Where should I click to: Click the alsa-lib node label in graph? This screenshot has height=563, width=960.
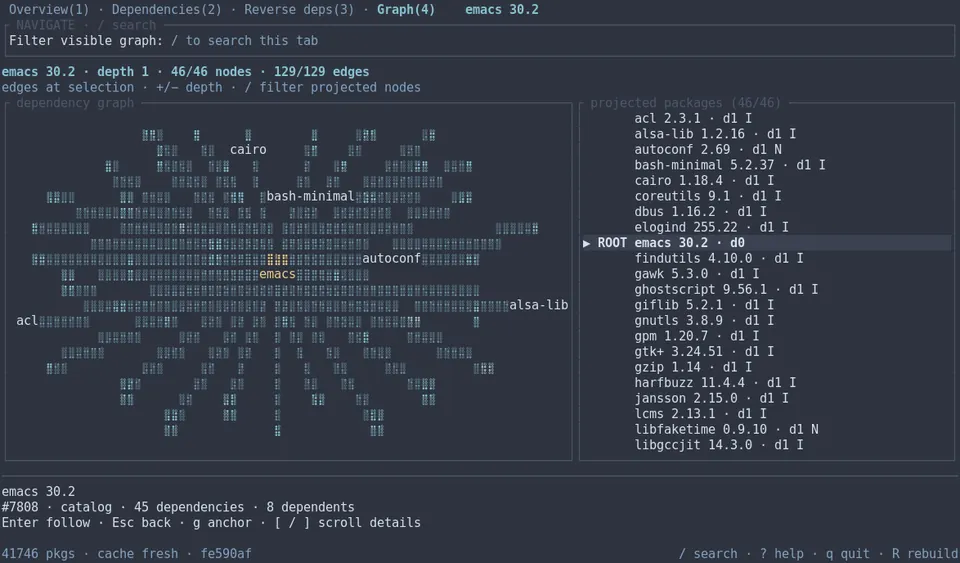tap(539, 305)
